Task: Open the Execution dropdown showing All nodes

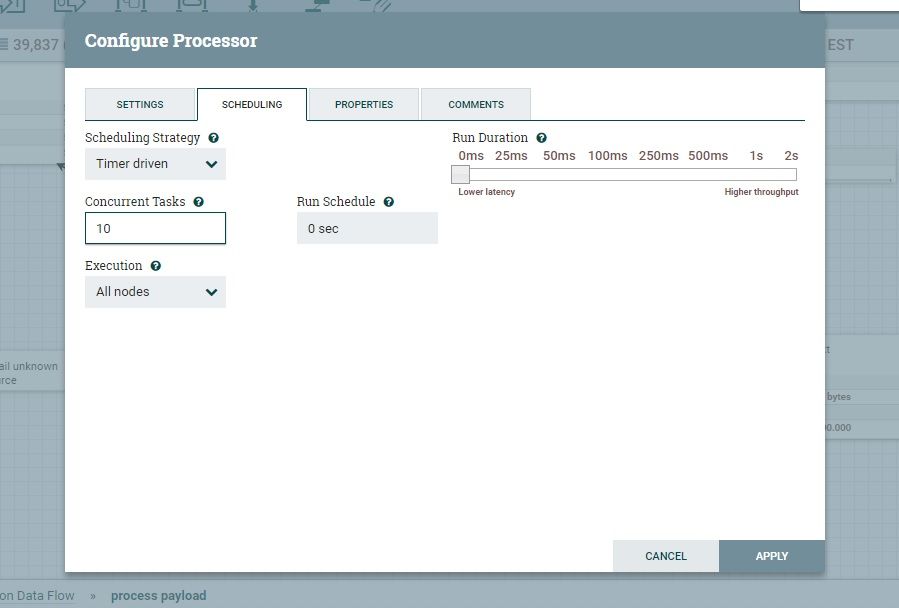Action: [155, 291]
